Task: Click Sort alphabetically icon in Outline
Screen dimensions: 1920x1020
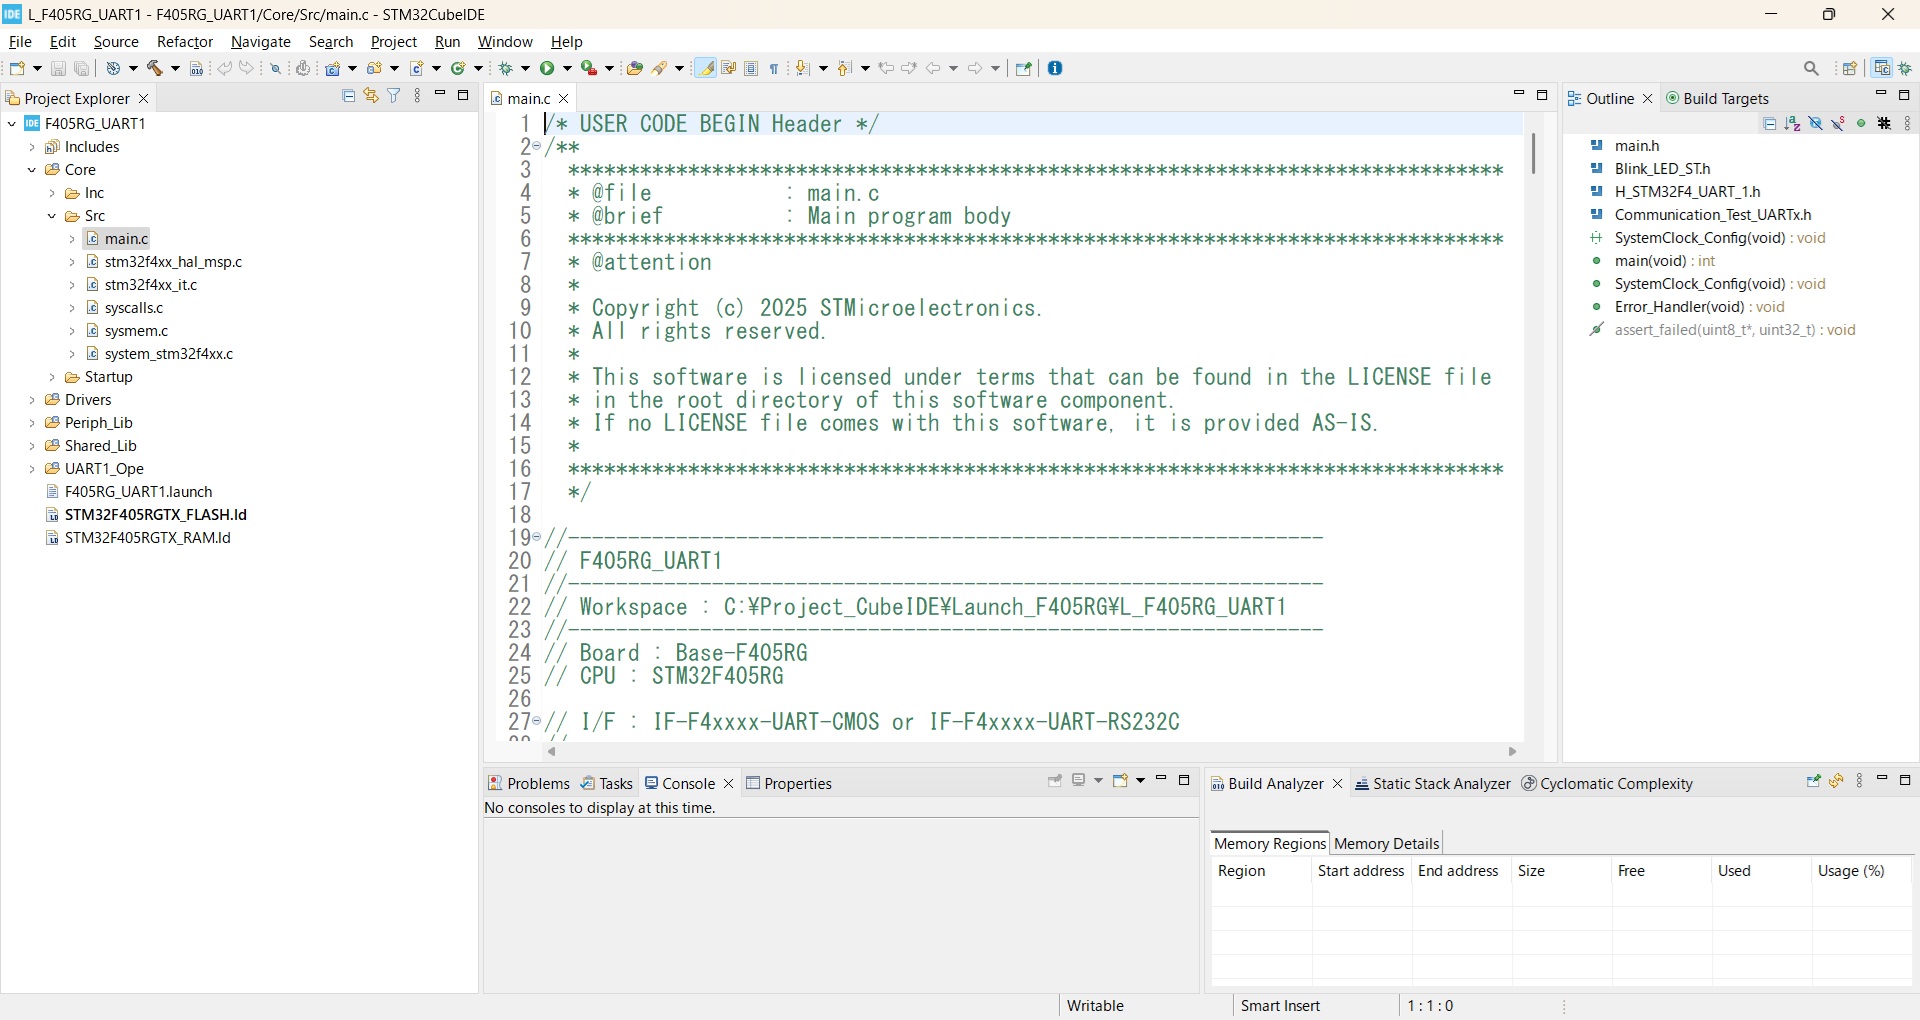Action: [1793, 124]
